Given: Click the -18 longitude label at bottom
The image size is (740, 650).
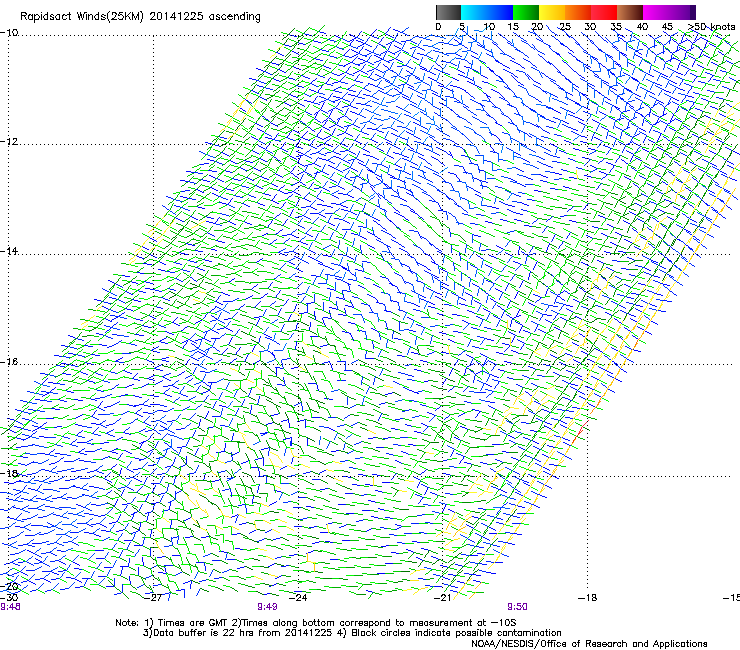Looking at the screenshot, I should pyautogui.click(x=587, y=598).
